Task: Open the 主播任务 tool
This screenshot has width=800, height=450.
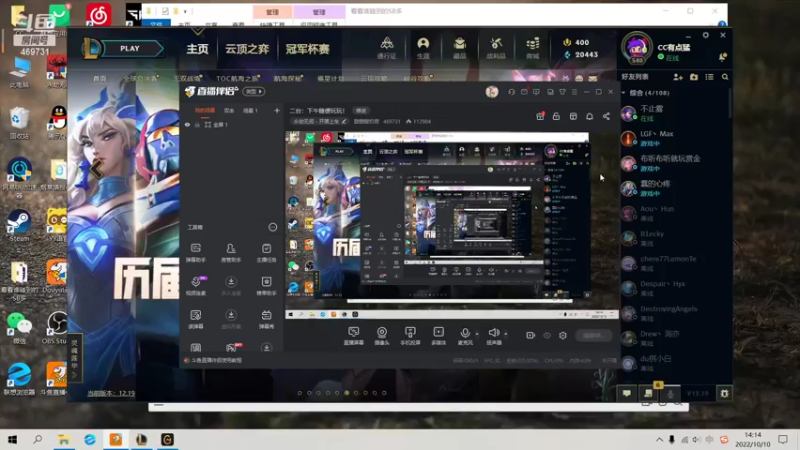Action: coord(266,253)
